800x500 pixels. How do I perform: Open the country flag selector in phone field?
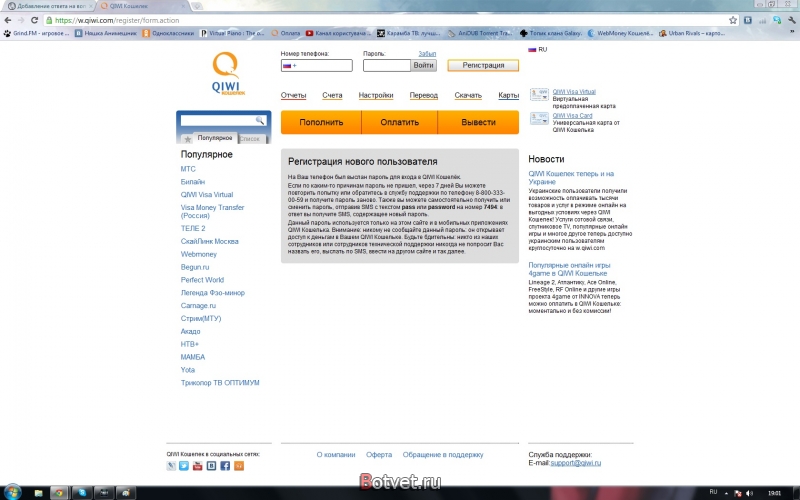click(289, 66)
